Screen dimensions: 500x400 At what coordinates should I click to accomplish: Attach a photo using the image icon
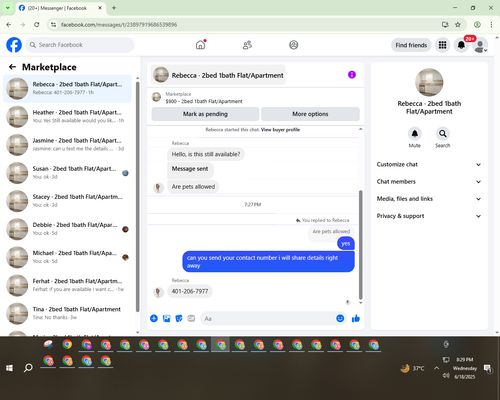click(x=166, y=318)
